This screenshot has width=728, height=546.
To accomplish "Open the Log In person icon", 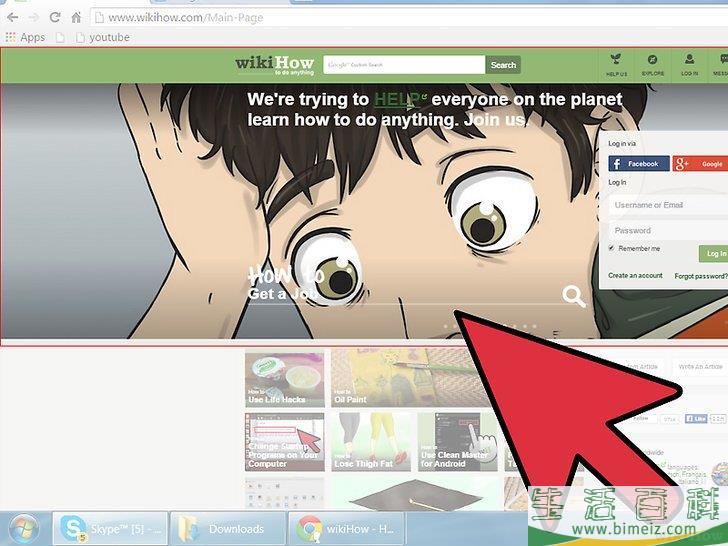I will tap(689, 65).
